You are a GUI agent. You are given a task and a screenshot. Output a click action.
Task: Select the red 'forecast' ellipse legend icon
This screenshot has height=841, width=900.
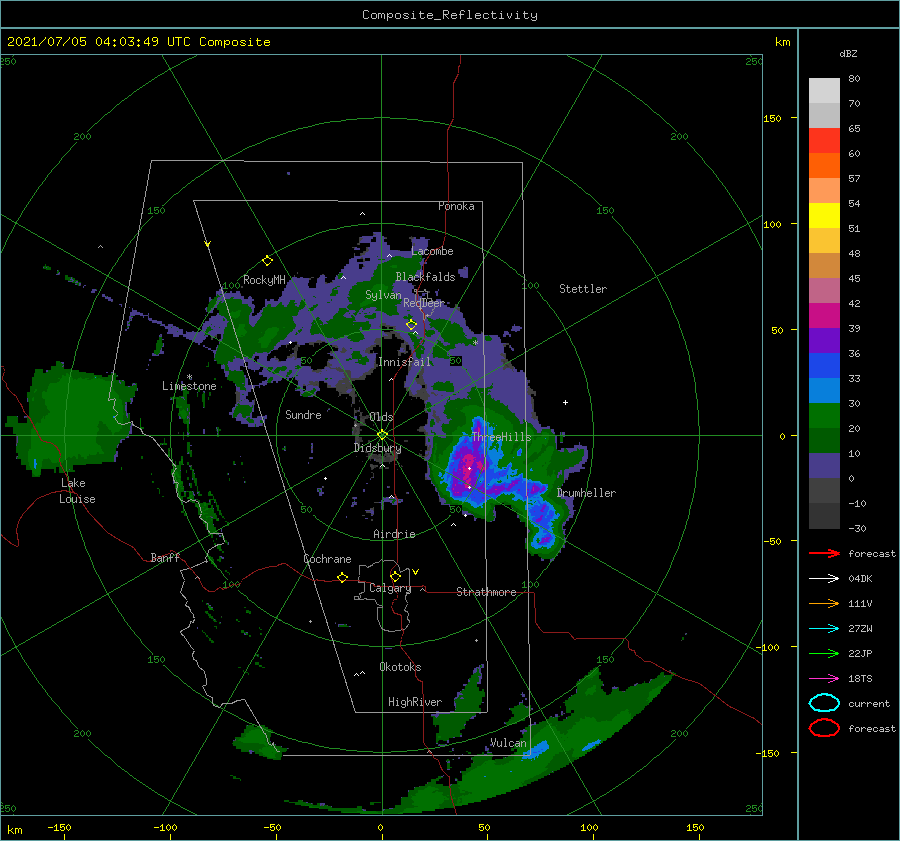coord(824,728)
